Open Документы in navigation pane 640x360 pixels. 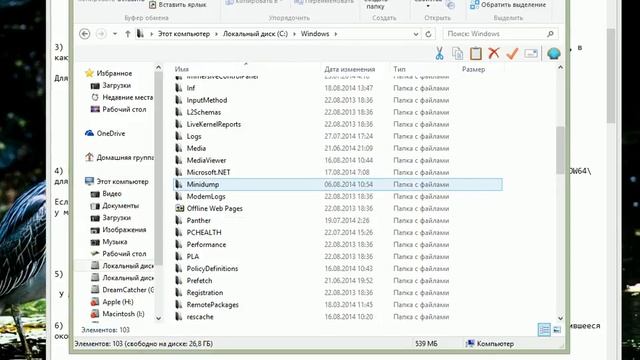[120, 205]
